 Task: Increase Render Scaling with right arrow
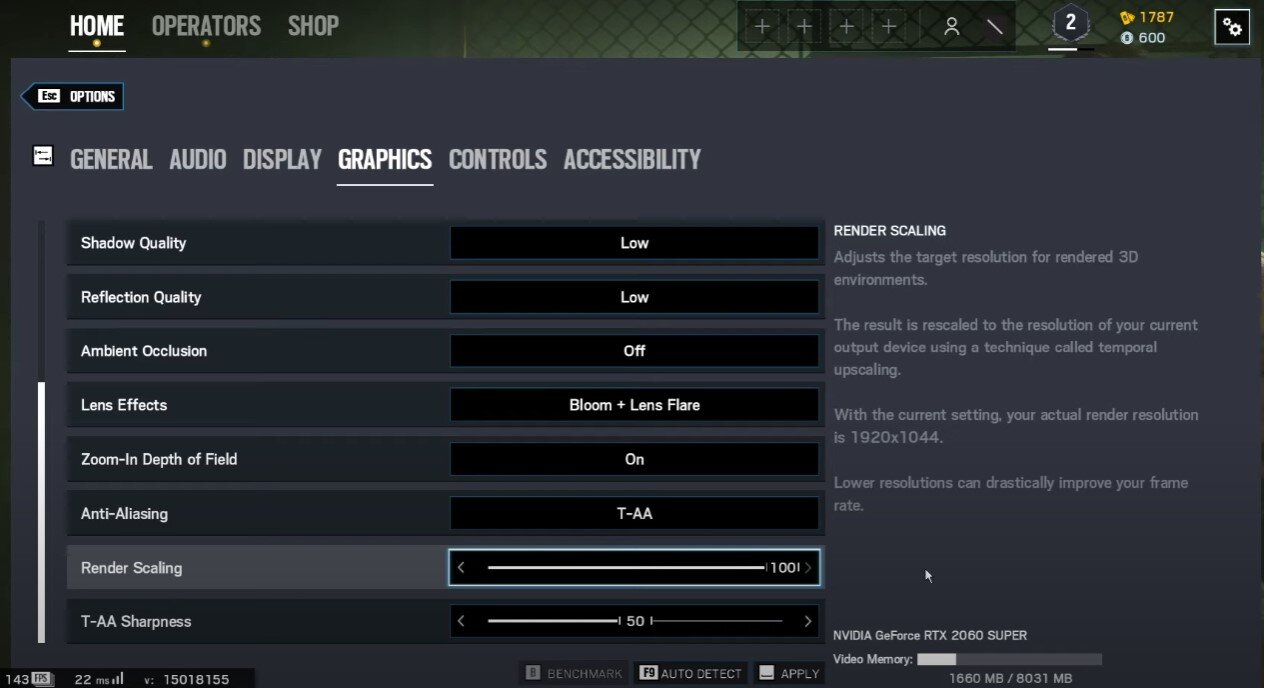808,567
